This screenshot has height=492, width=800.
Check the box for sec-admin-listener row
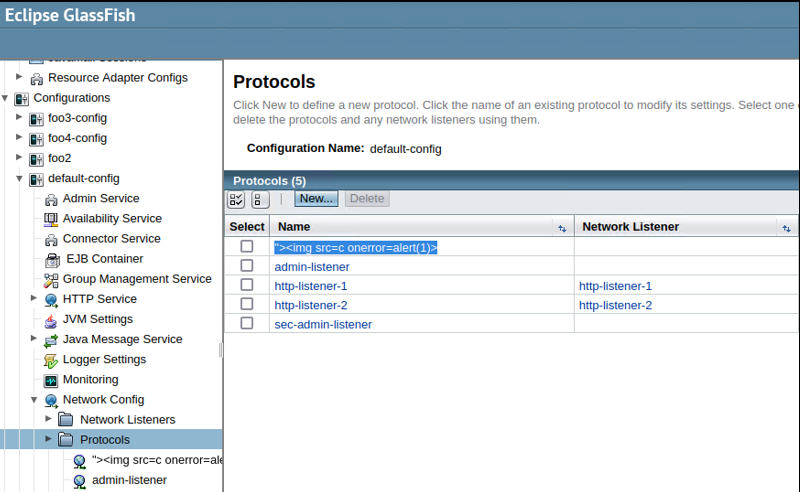[x=247, y=323]
